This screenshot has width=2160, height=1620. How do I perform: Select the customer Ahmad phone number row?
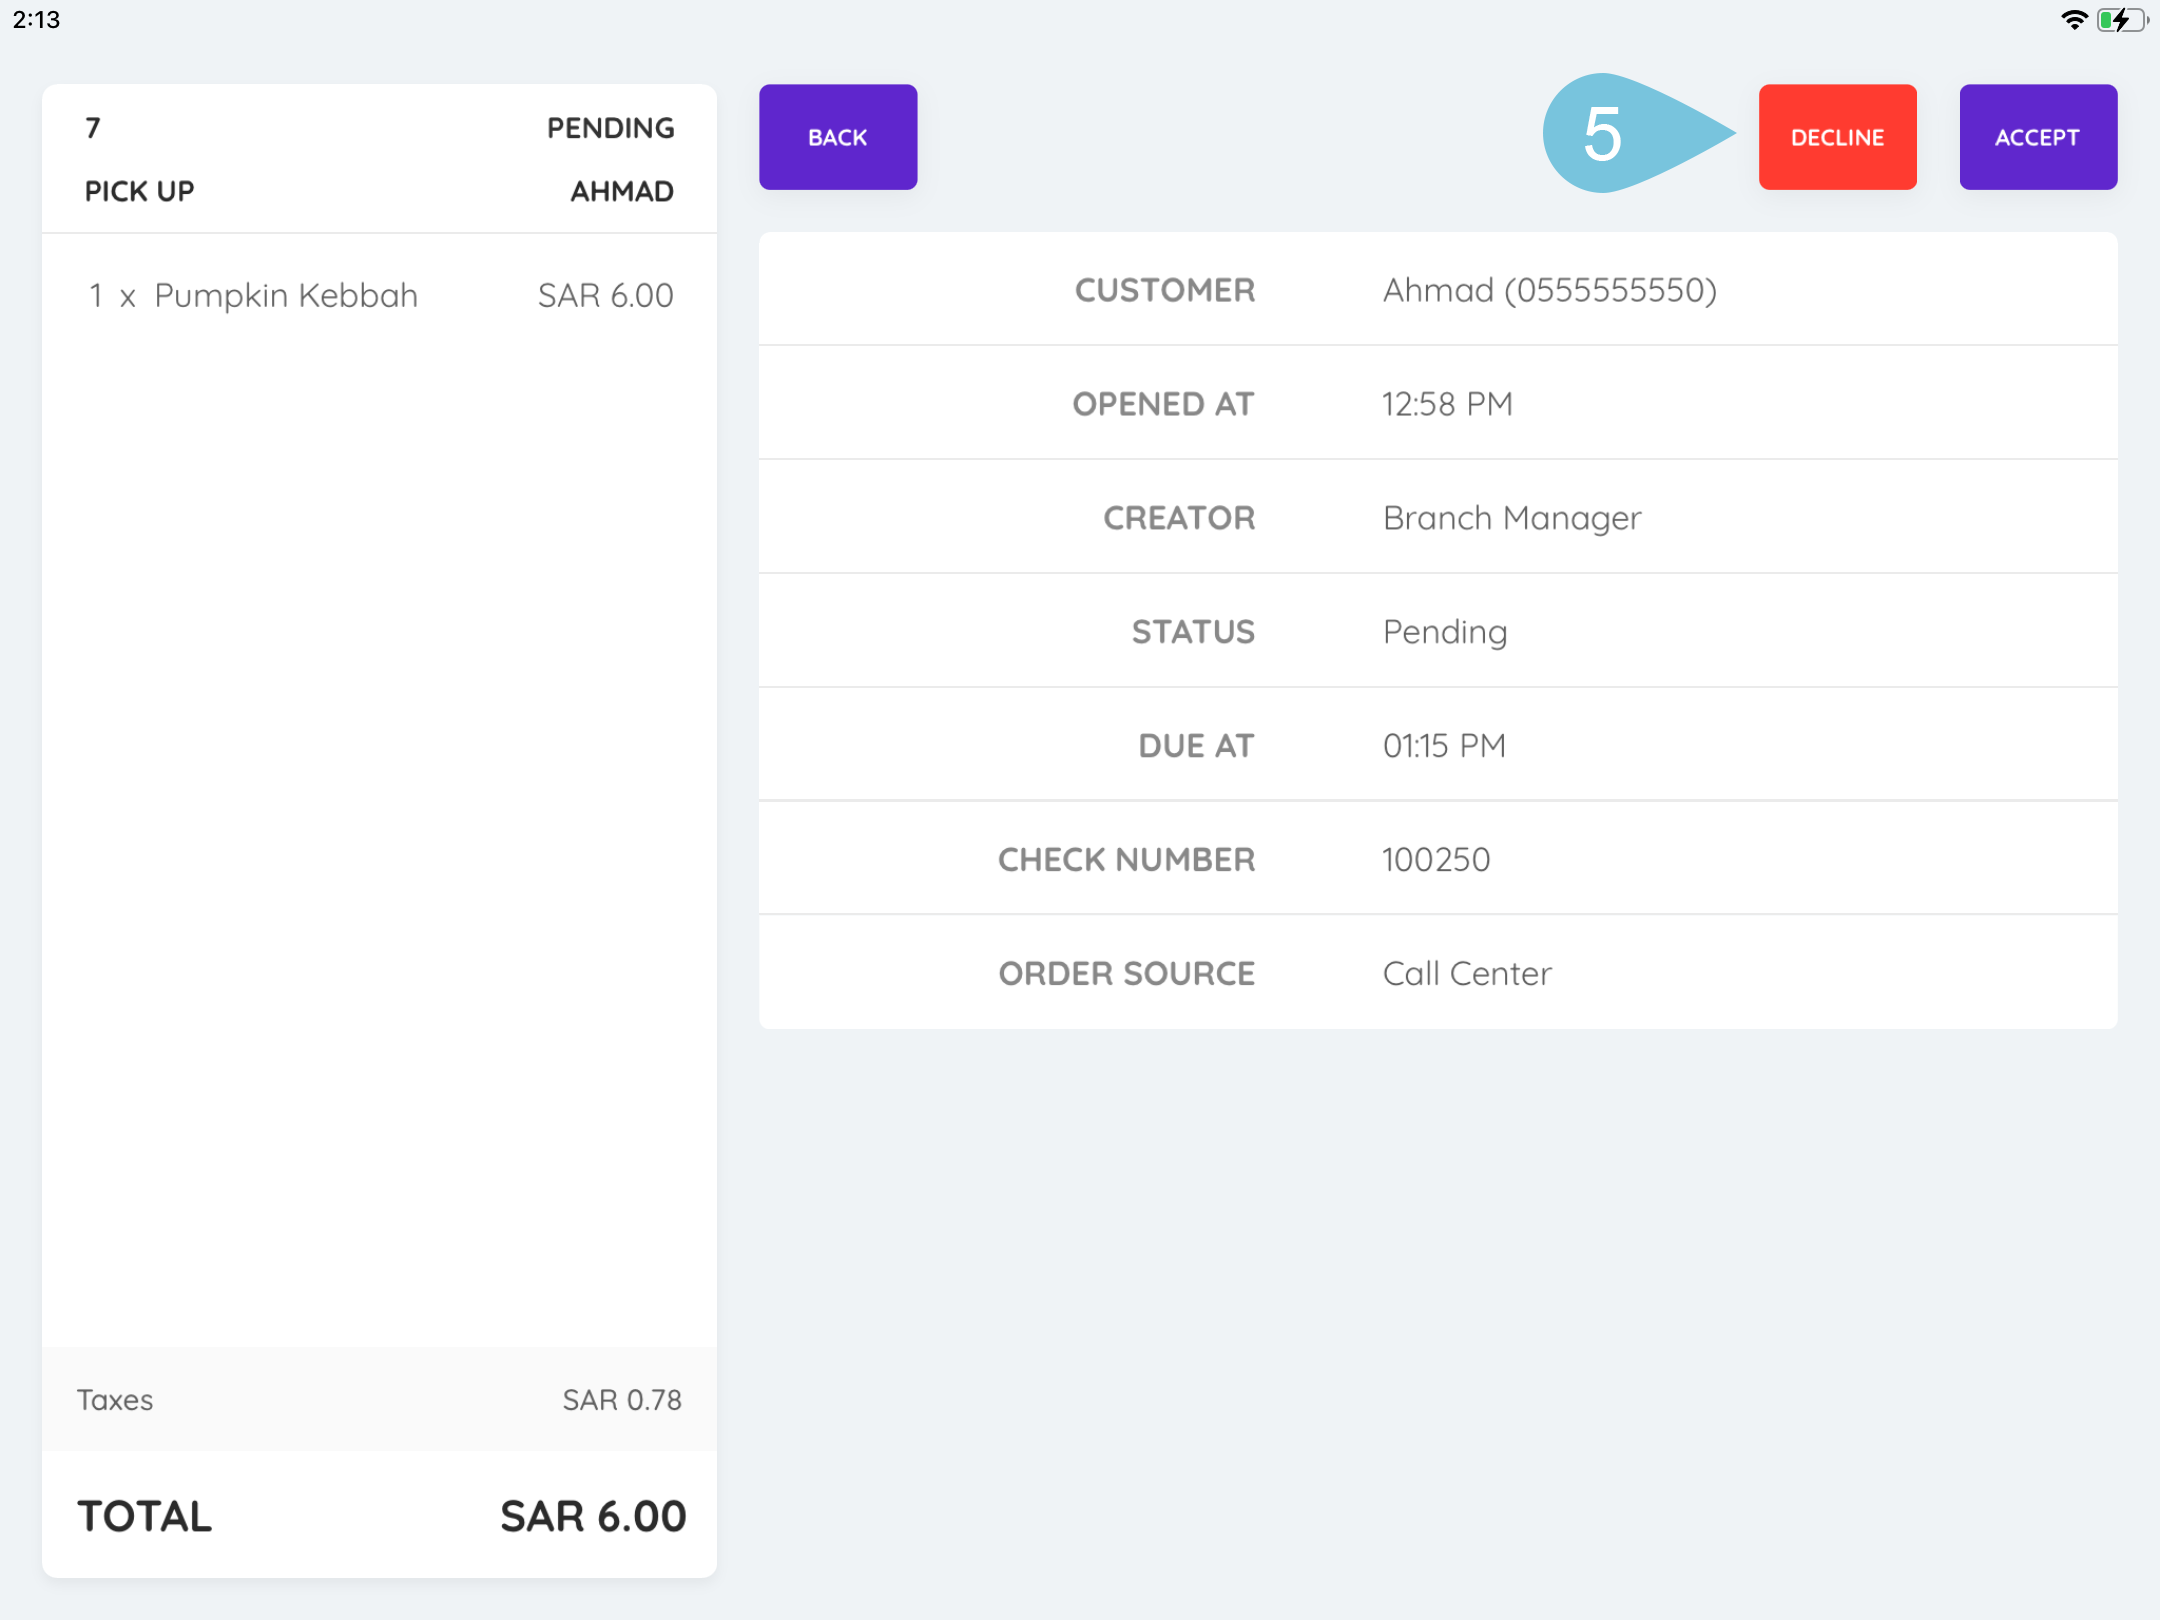point(1440,290)
